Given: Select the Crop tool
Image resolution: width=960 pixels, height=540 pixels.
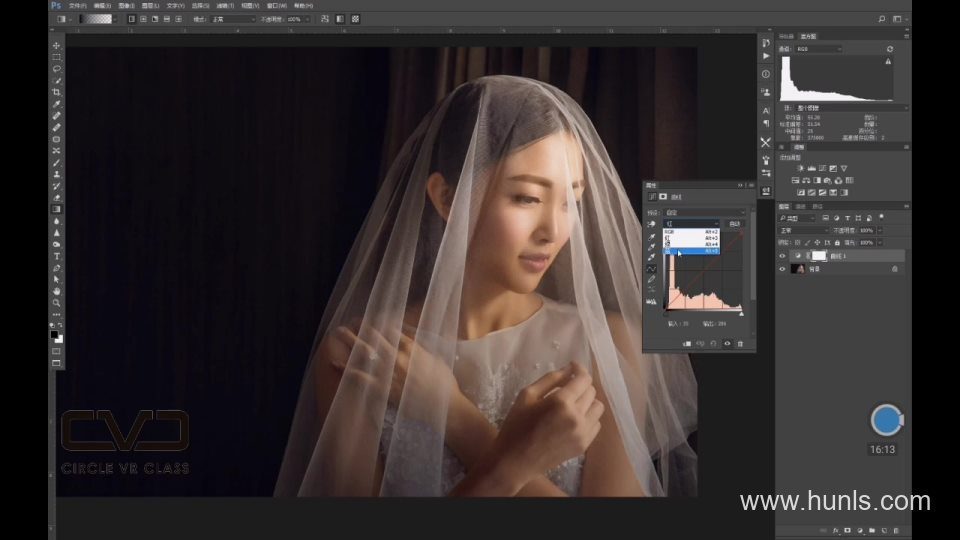Looking at the screenshot, I should point(56,92).
